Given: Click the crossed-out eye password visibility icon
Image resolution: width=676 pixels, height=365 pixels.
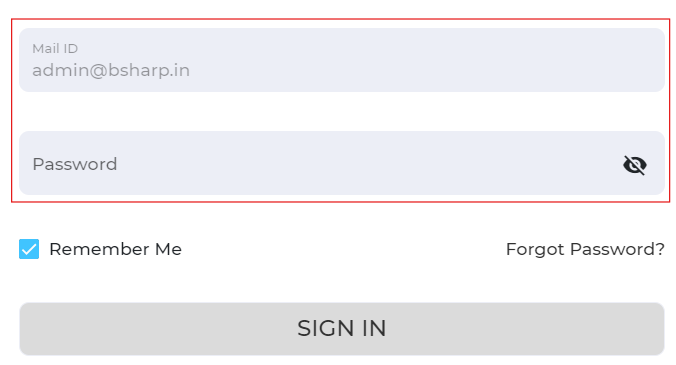Looking at the screenshot, I should tap(635, 165).
